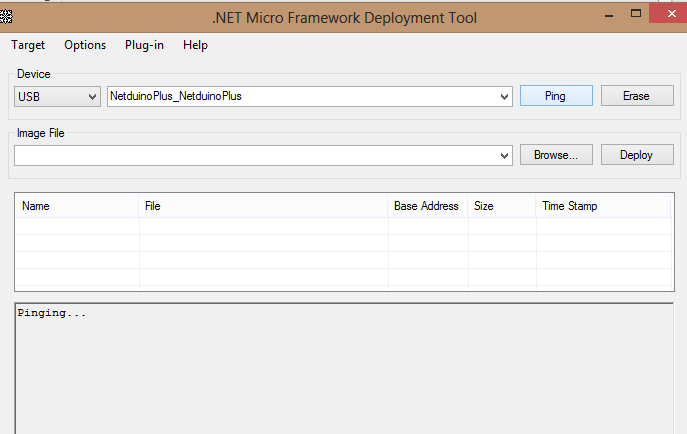Viewport: 687px width, 434px height.
Task: Click the Size column header
Action: click(x=501, y=206)
